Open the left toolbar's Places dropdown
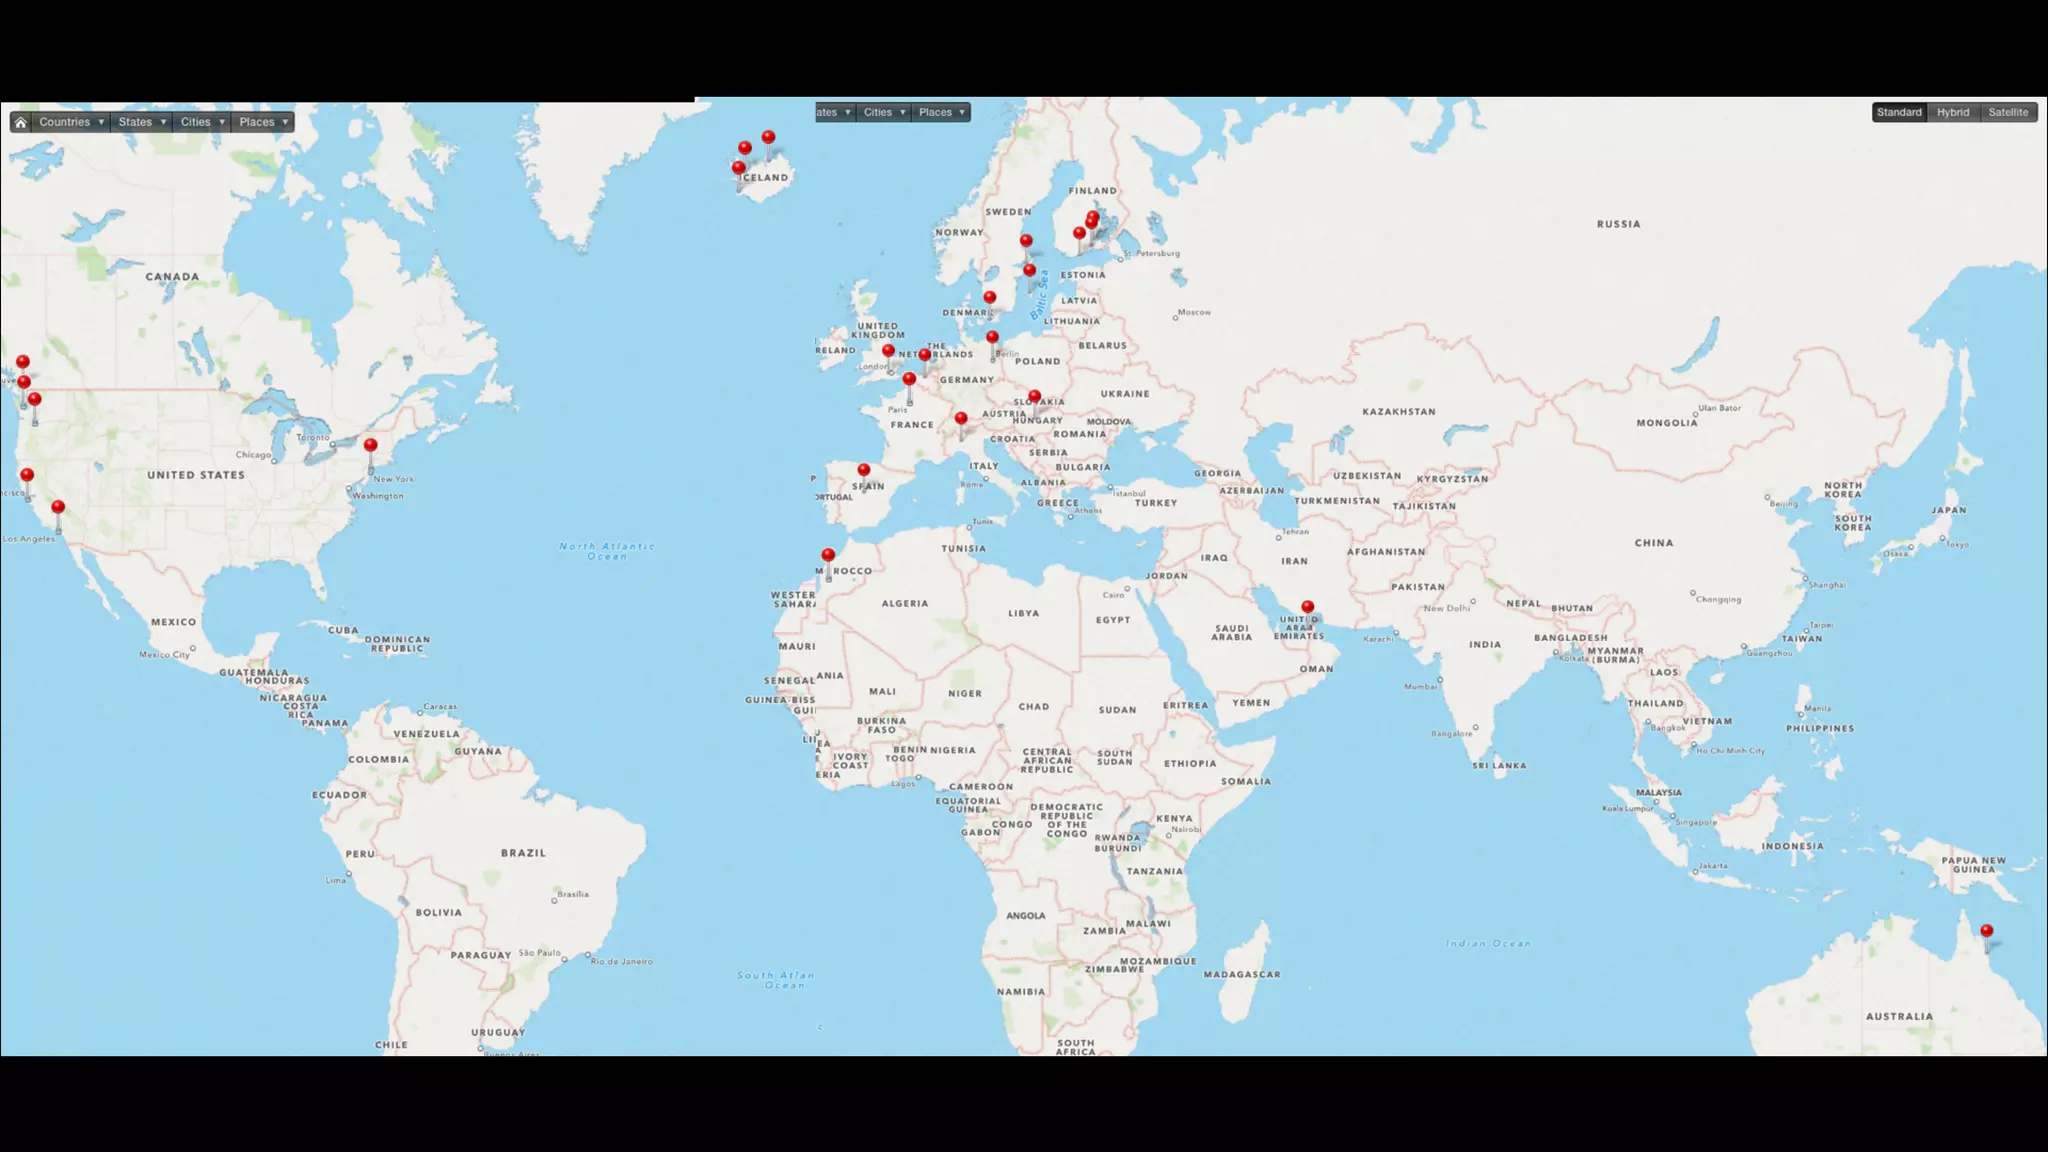 tap(263, 122)
